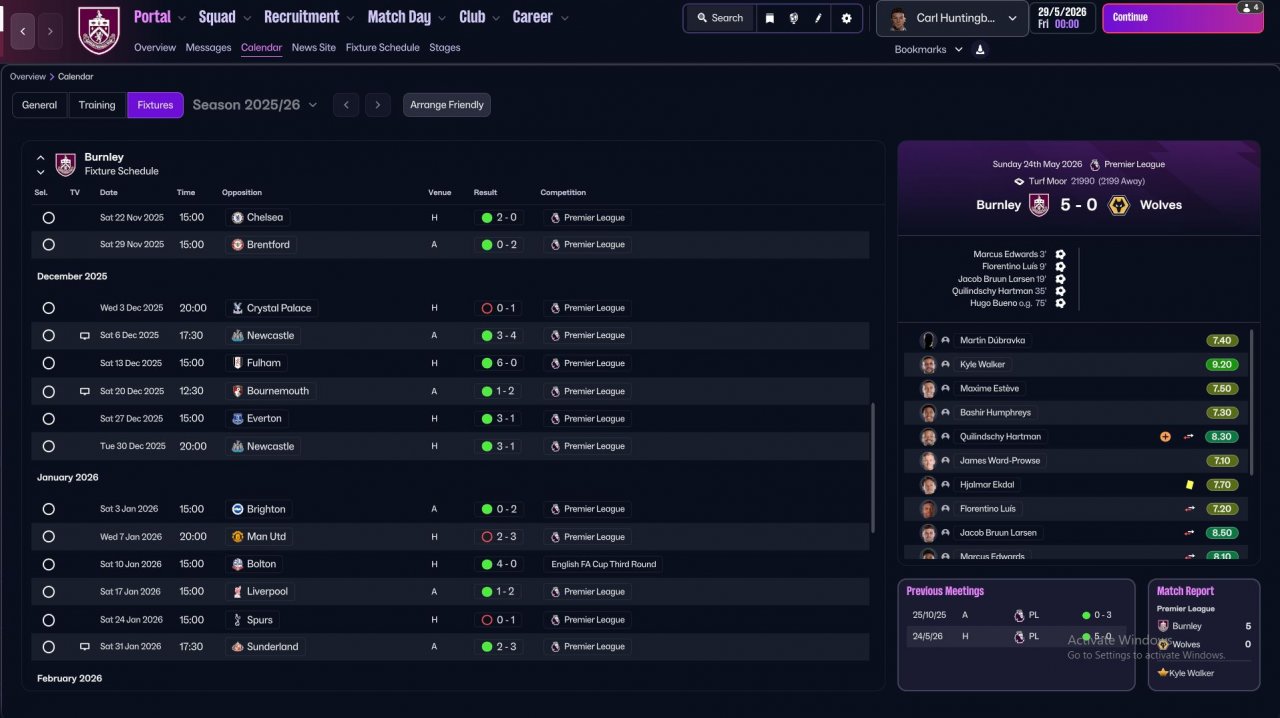Select the Everton fixture radio button
The height and width of the screenshot is (718, 1280).
tap(48, 419)
